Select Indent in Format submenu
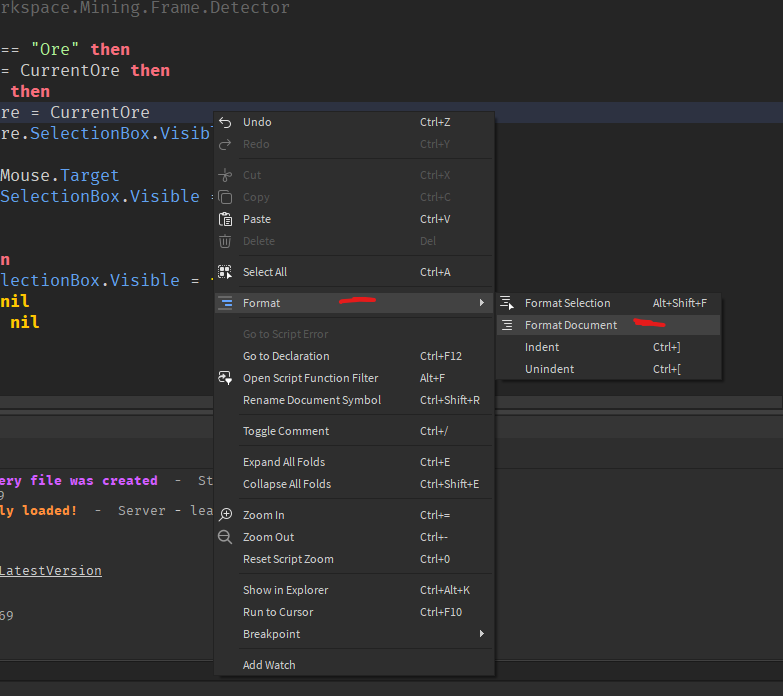Viewport: 783px width, 696px height. pyautogui.click(x=542, y=347)
